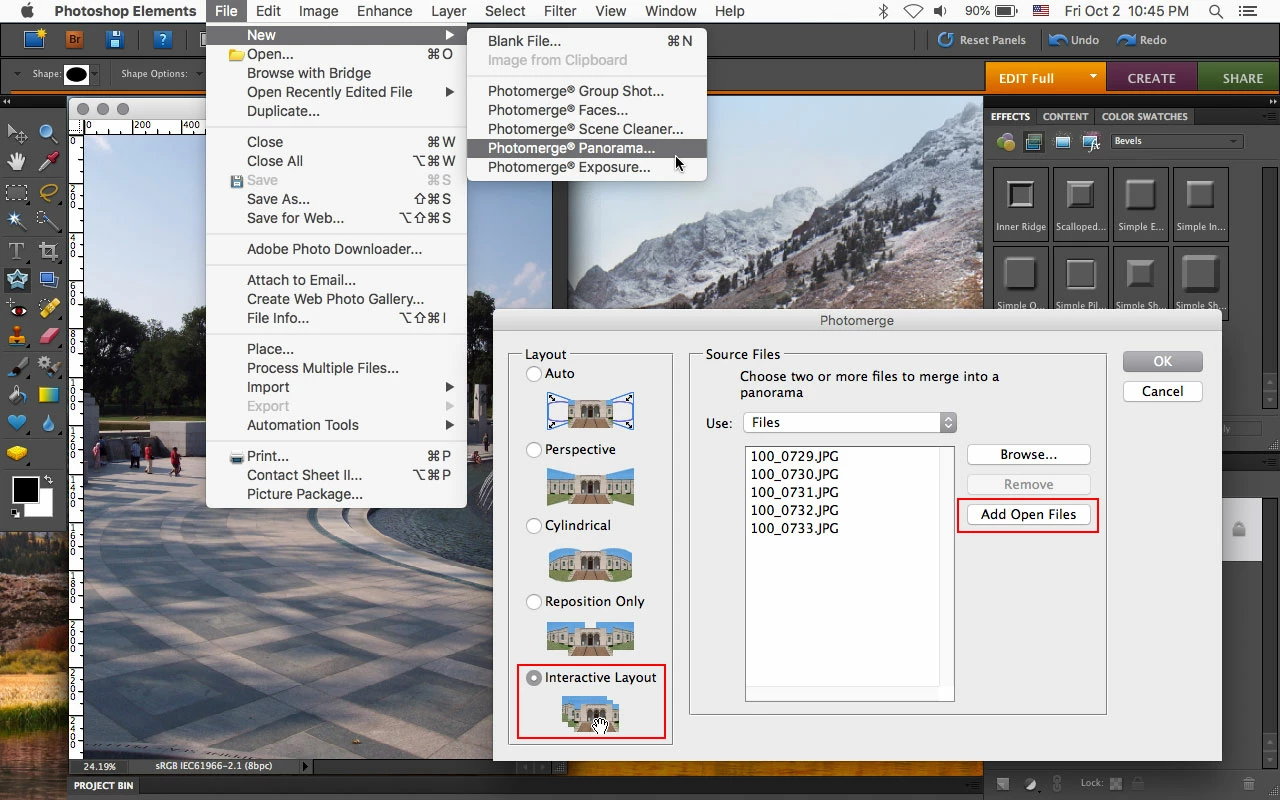The height and width of the screenshot is (800, 1280).
Task: Switch to the COLOR SWATCHES tab
Action: tap(1145, 116)
